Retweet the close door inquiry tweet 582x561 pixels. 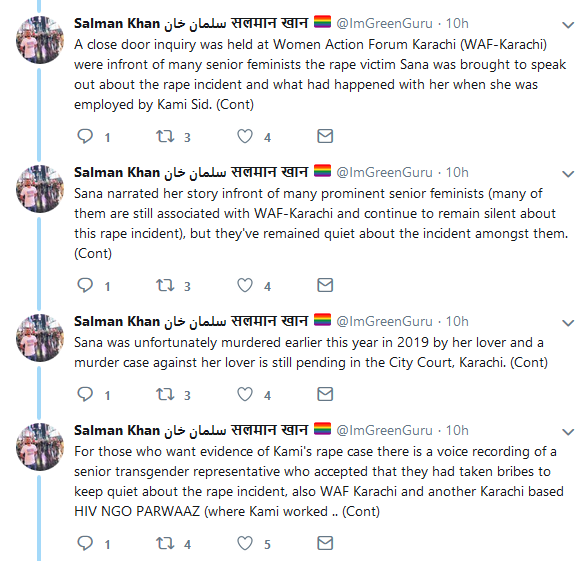[x=165, y=136]
